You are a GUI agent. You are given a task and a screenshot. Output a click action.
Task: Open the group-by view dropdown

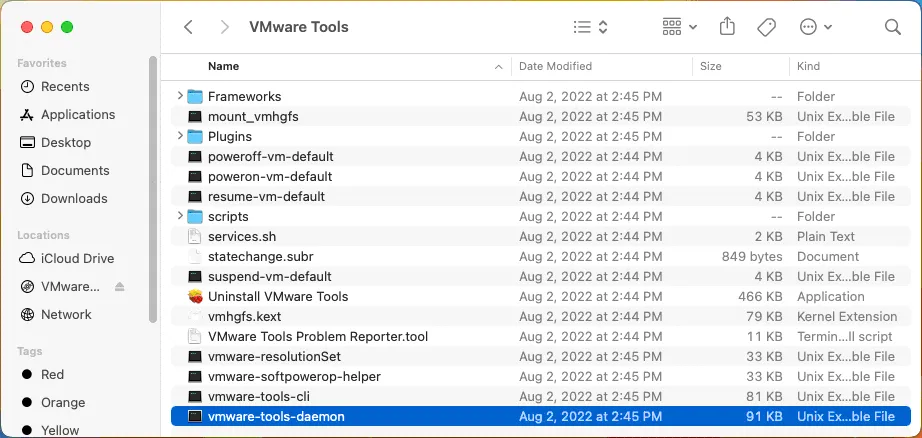click(679, 27)
